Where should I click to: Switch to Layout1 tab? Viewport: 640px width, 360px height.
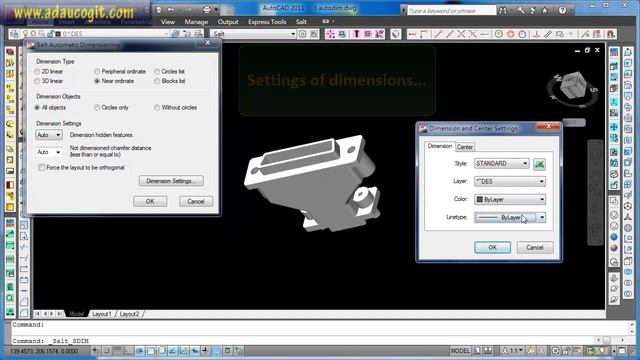[x=101, y=314]
